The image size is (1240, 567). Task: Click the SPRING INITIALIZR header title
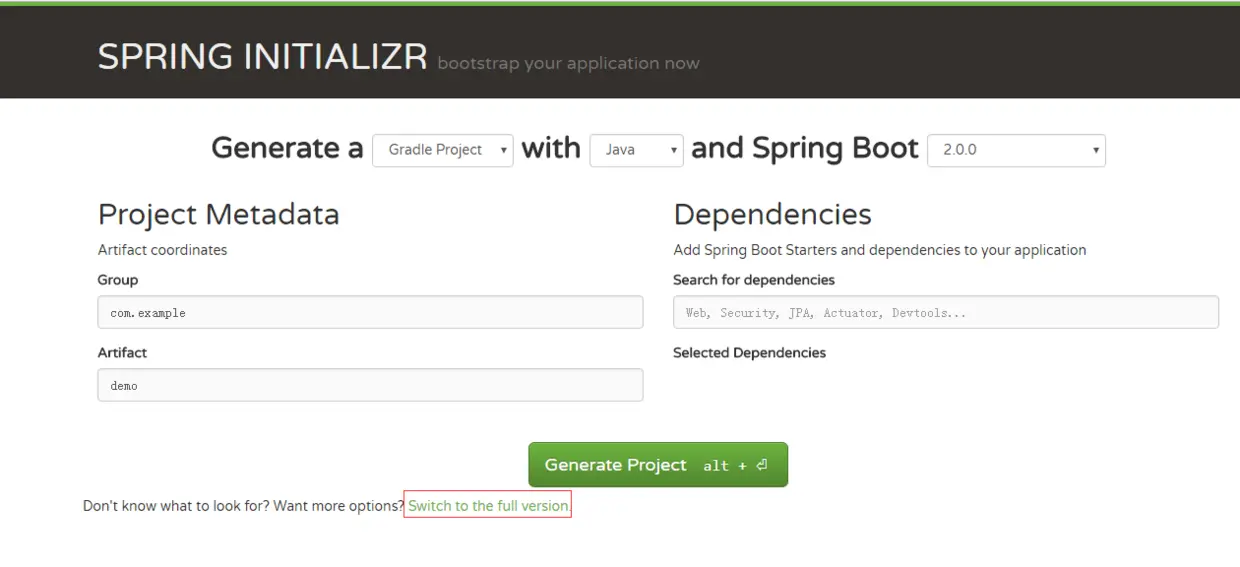pos(263,57)
